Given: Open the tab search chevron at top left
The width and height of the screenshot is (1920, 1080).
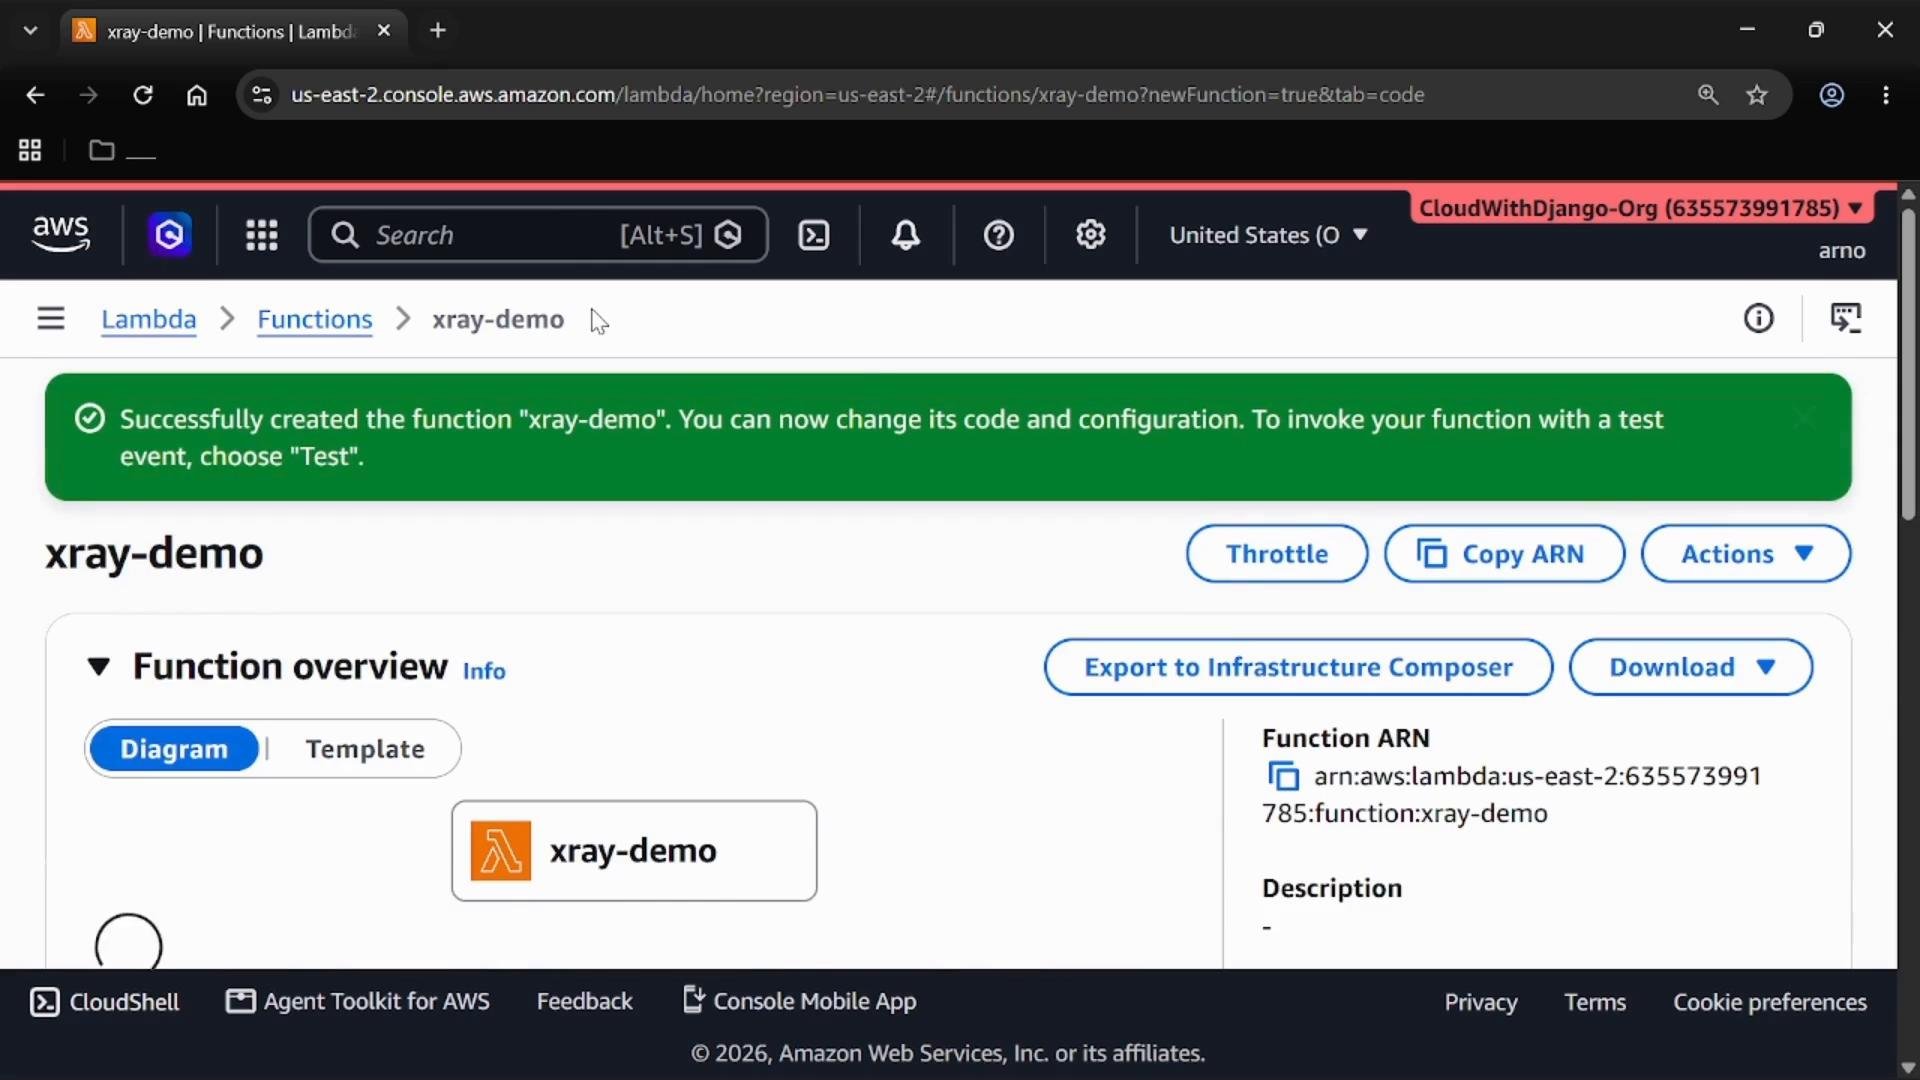Looking at the screenshot, I should [30, 31].
